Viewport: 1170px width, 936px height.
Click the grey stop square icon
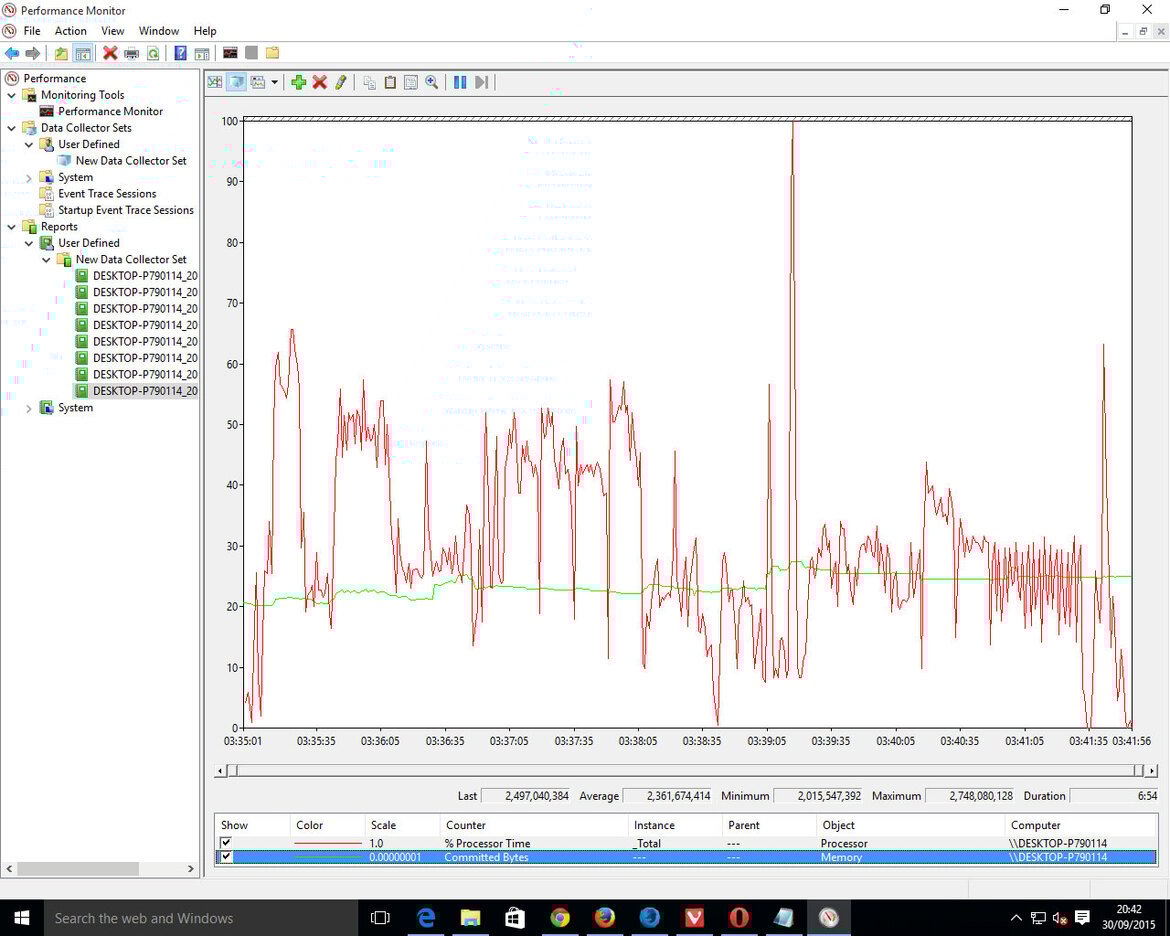(x=251, y=53)
